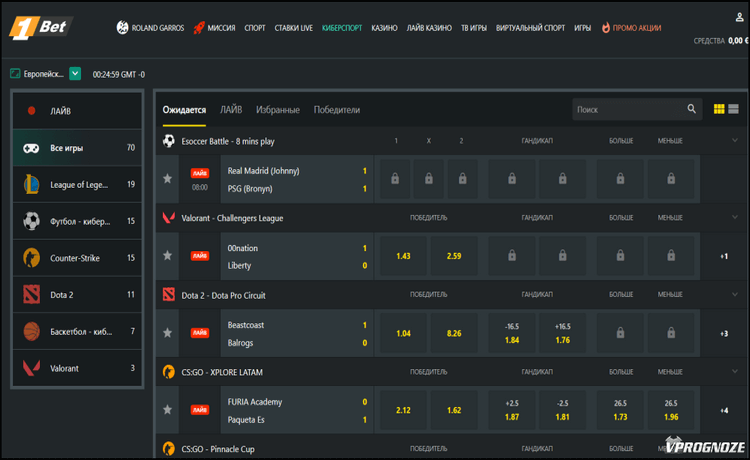The height and width of the screenshot is (460, 750).
Task: Bet on Liberty at 2.59
Action: (454, 256)
